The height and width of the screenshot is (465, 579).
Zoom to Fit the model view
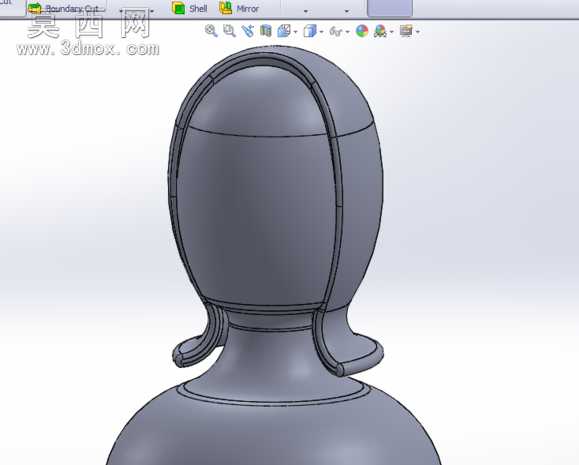(211, 31)
